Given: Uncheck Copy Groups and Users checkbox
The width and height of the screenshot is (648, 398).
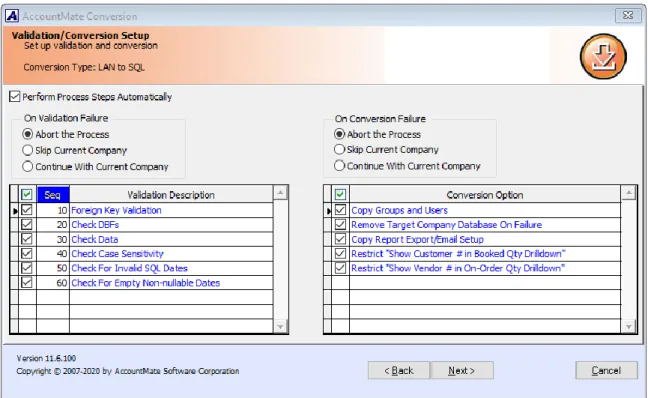Looking at the screenshot, I should (341, 210).
